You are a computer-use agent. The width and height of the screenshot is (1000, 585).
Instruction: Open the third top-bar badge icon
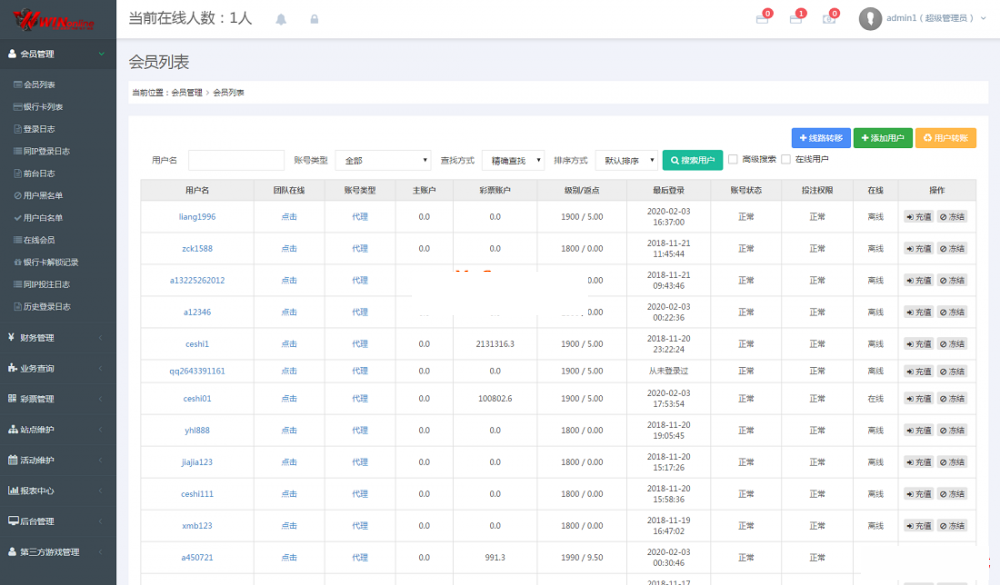pyautogui.click(x=829, y=19)
